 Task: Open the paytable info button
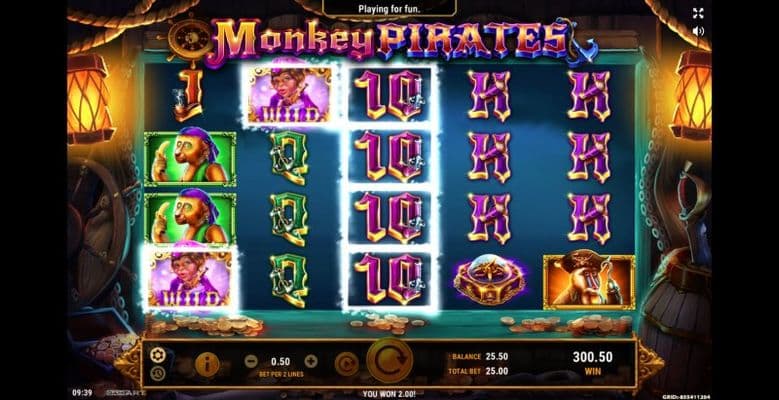207,365
